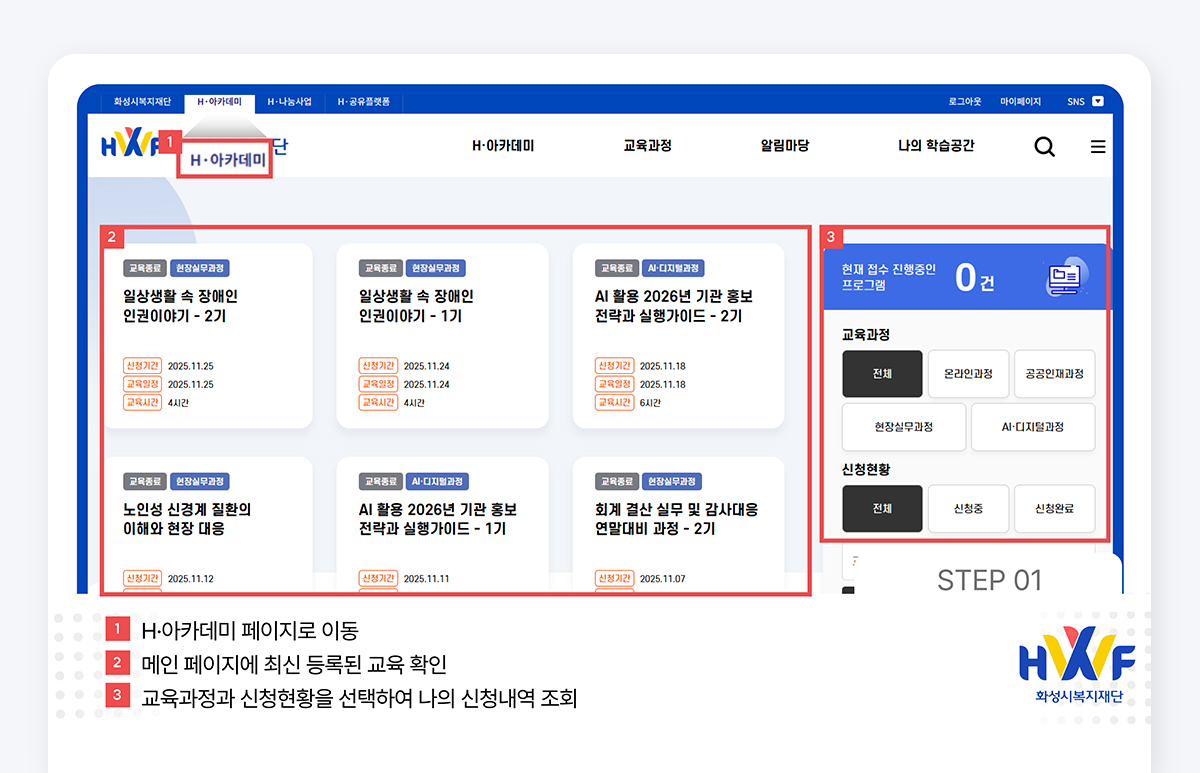Select the 온라인과정 course filter
Image resolution: width=1200 pixels, height=773 pixels.
click(968, 373)
